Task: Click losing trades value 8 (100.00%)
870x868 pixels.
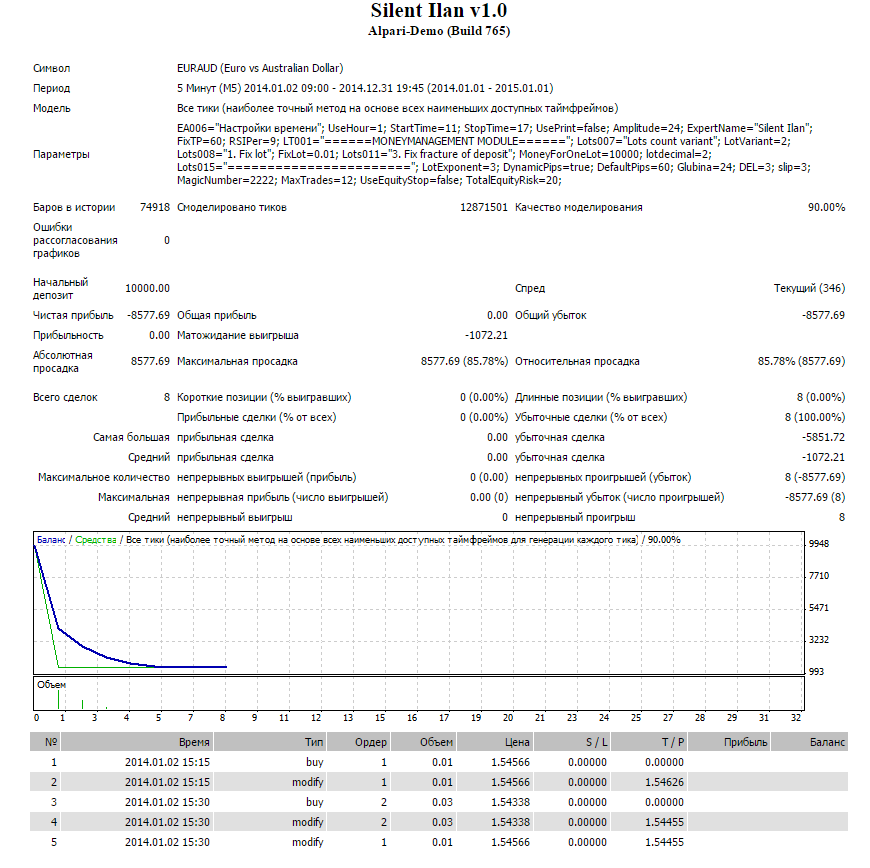Action: coord(815,417)
